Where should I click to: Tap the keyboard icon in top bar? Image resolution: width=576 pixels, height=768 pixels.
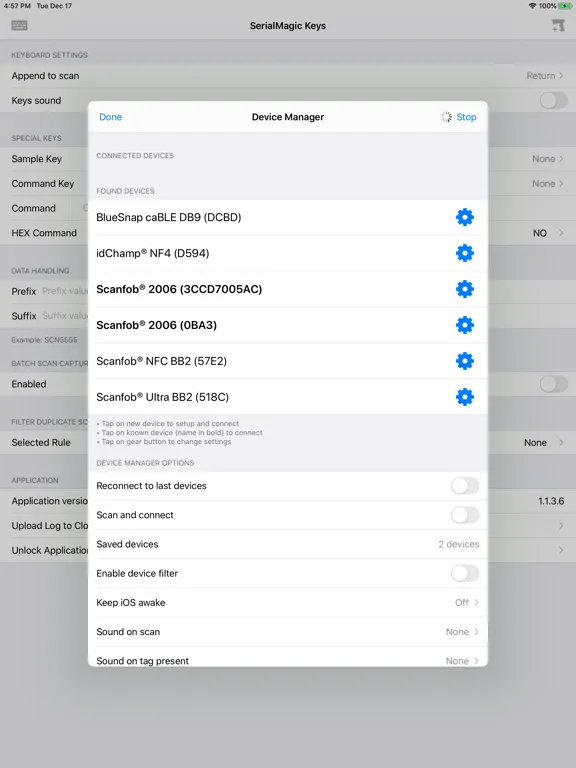coord(19,25)
